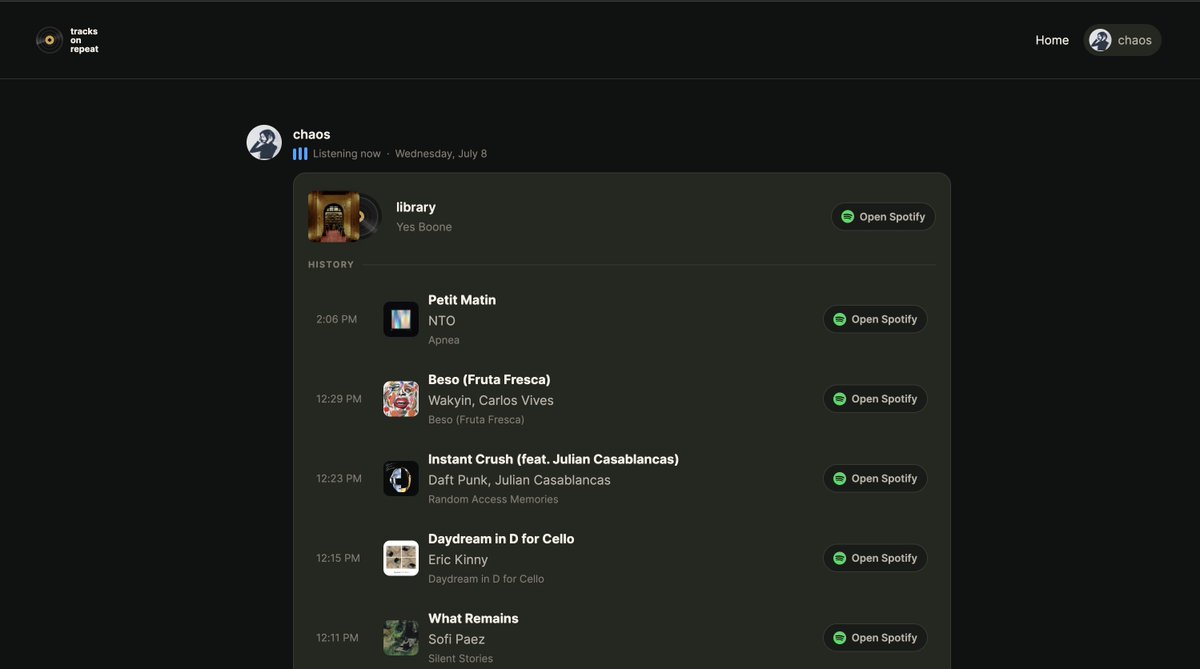1200x669 pixels.
Task: Click Wakyin, Carlos Vives artist text
Action: (x=491, y=400)
